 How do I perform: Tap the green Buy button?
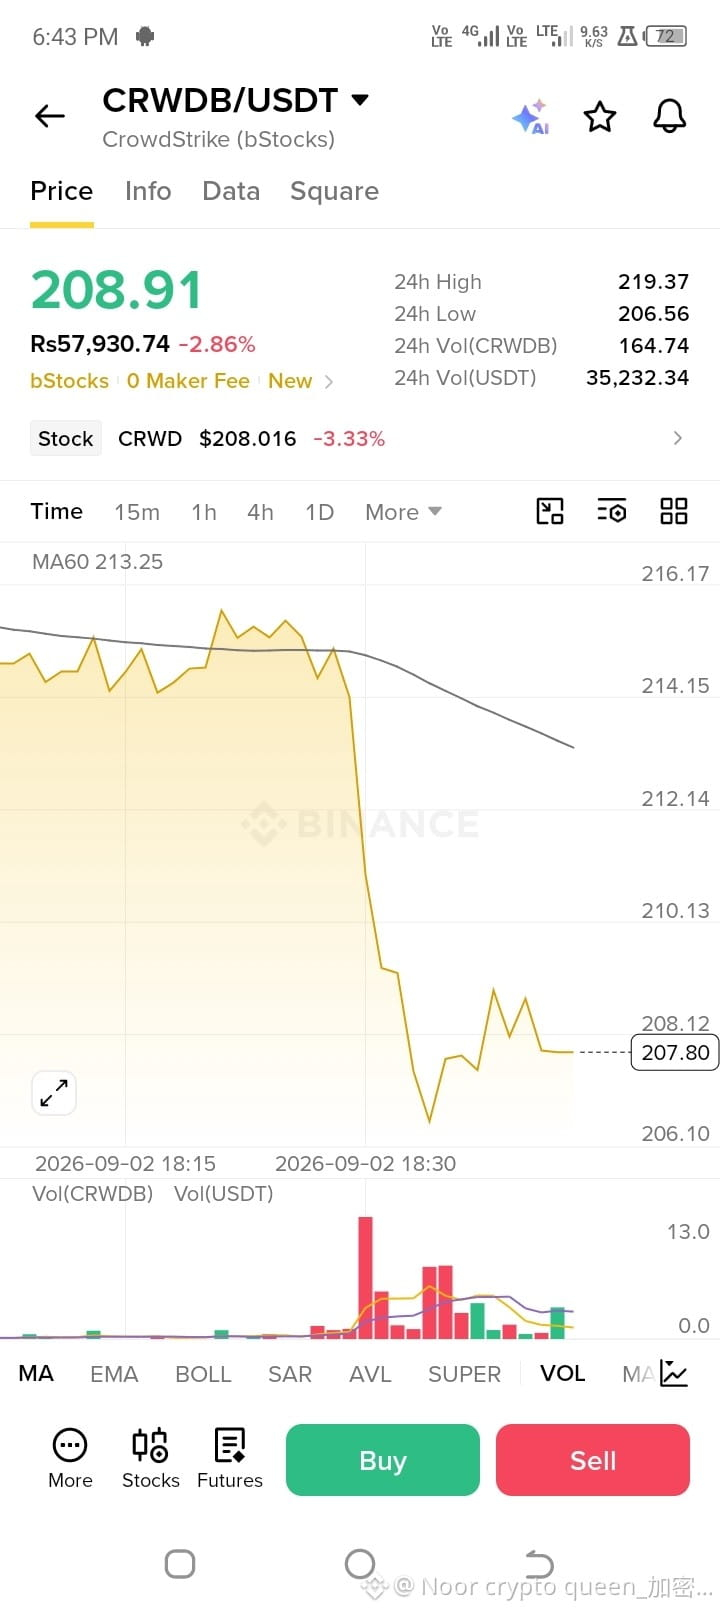383,1460
